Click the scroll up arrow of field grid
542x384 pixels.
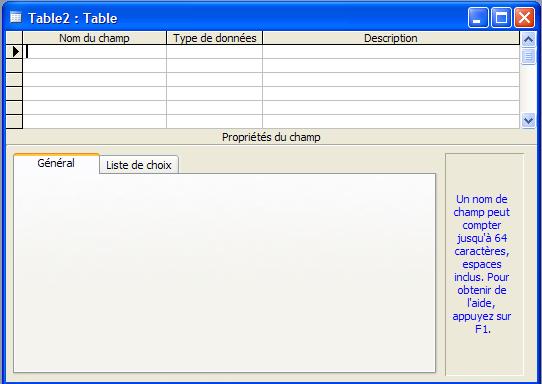(x=528, y=39)
